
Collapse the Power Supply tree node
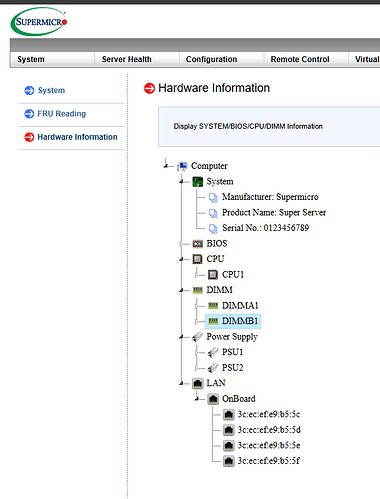coord(182,337)
